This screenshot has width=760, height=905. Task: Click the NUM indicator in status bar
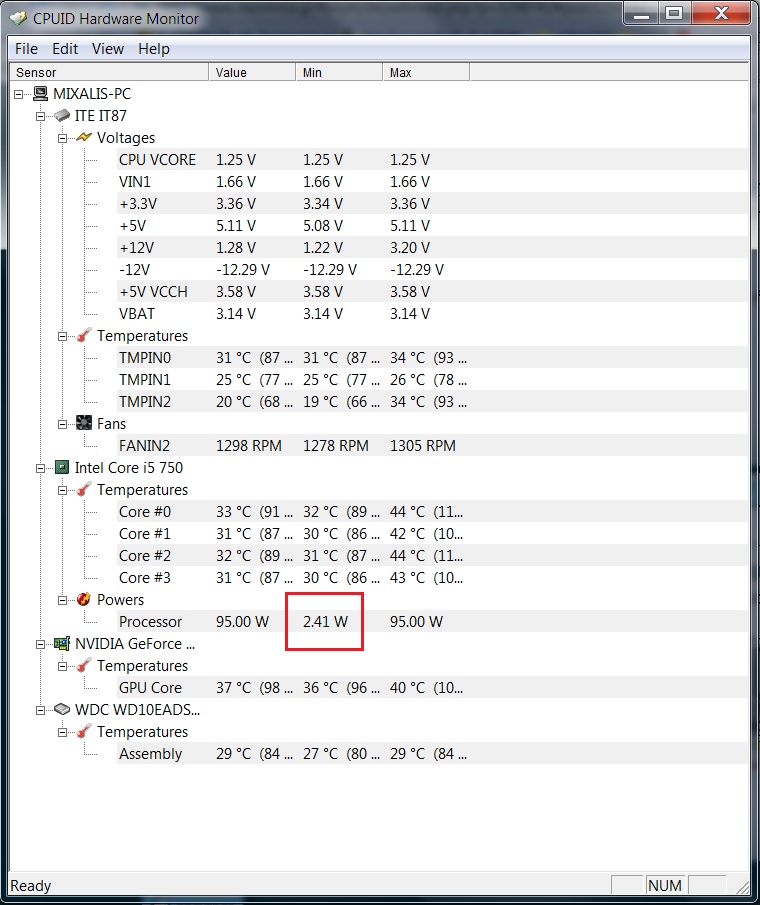click(x=664, y=885)
